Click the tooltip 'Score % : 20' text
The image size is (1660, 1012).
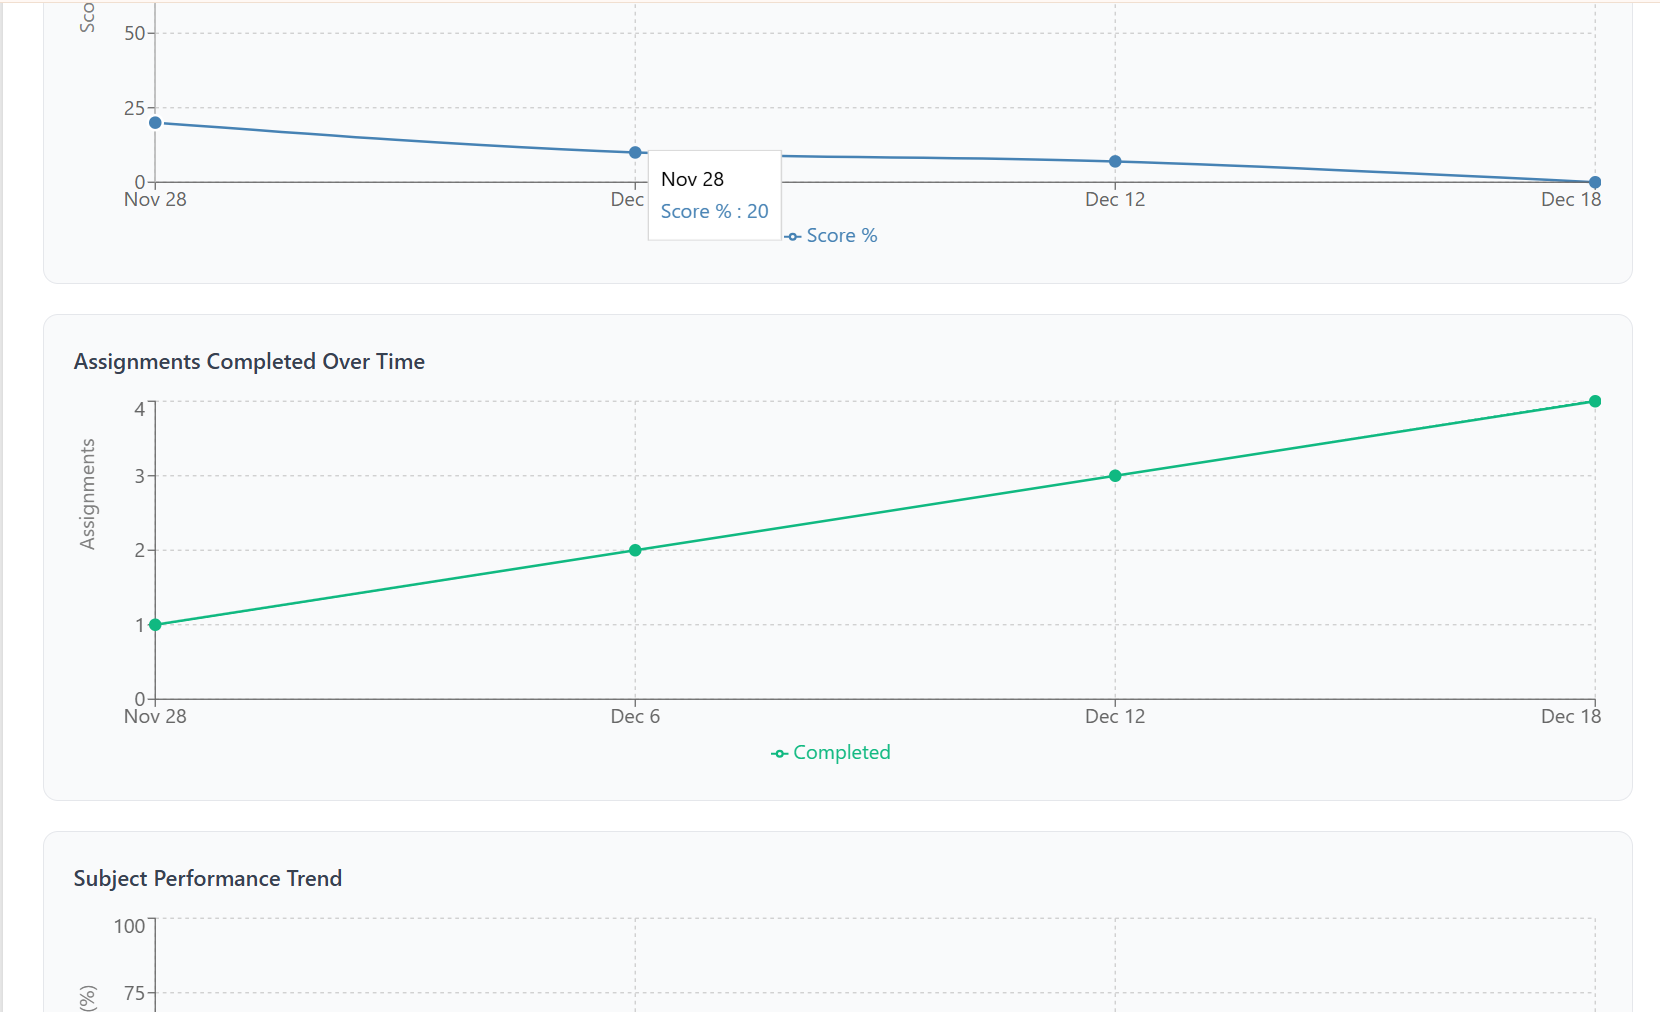pyautogui.click(x=714, y=212)
